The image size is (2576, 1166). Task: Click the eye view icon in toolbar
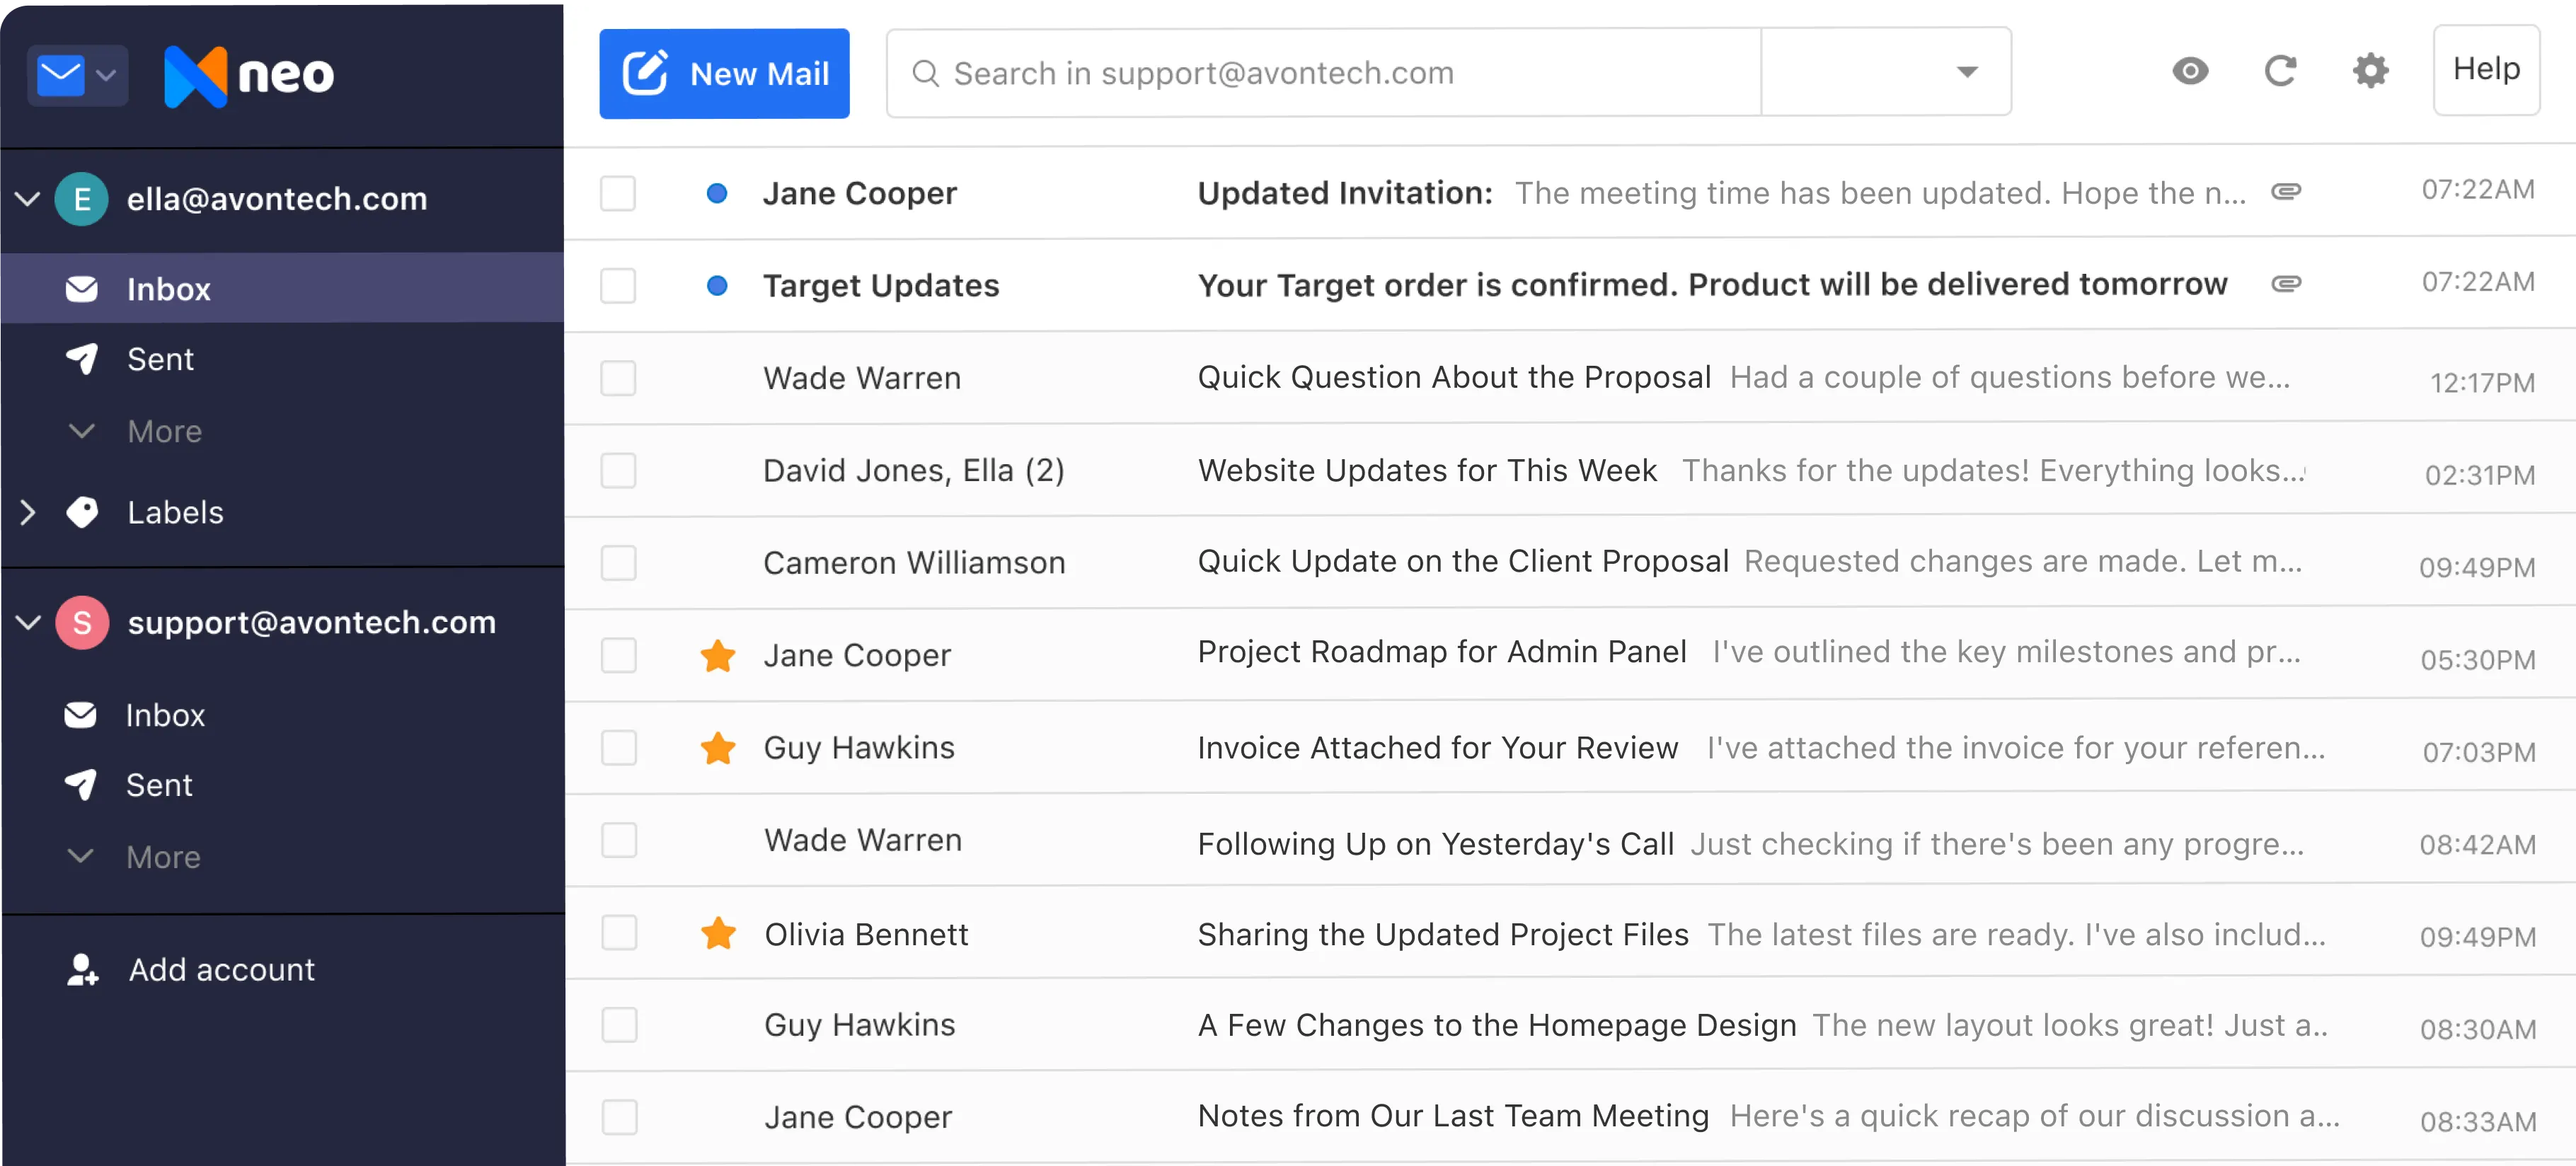pyautogui.click(x=2190, y=71)
